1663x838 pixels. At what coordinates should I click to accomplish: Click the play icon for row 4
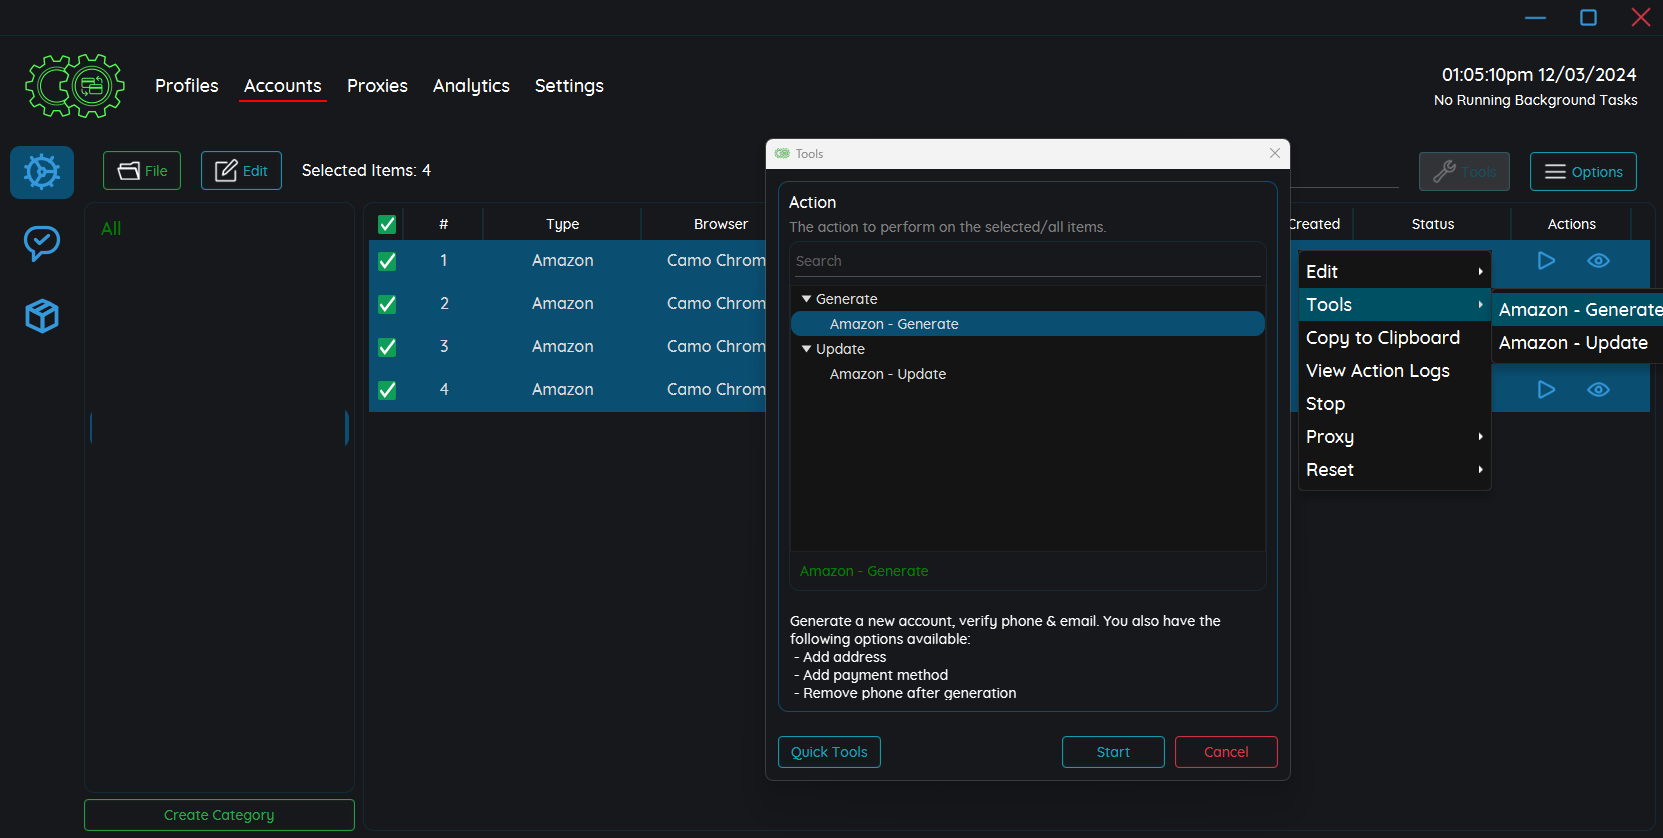point(1546,390)
